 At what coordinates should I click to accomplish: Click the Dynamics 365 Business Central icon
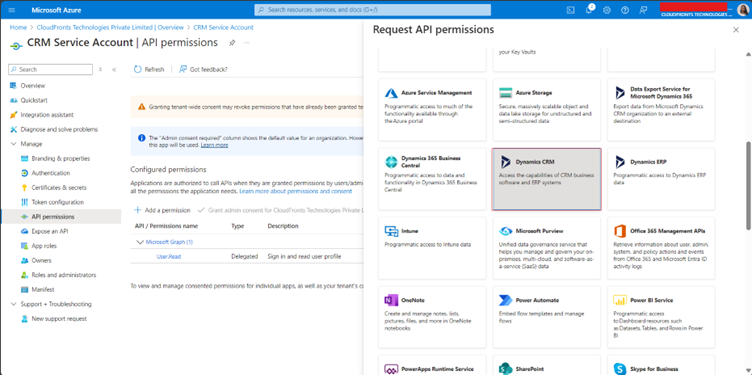click(x=391, y=162)
